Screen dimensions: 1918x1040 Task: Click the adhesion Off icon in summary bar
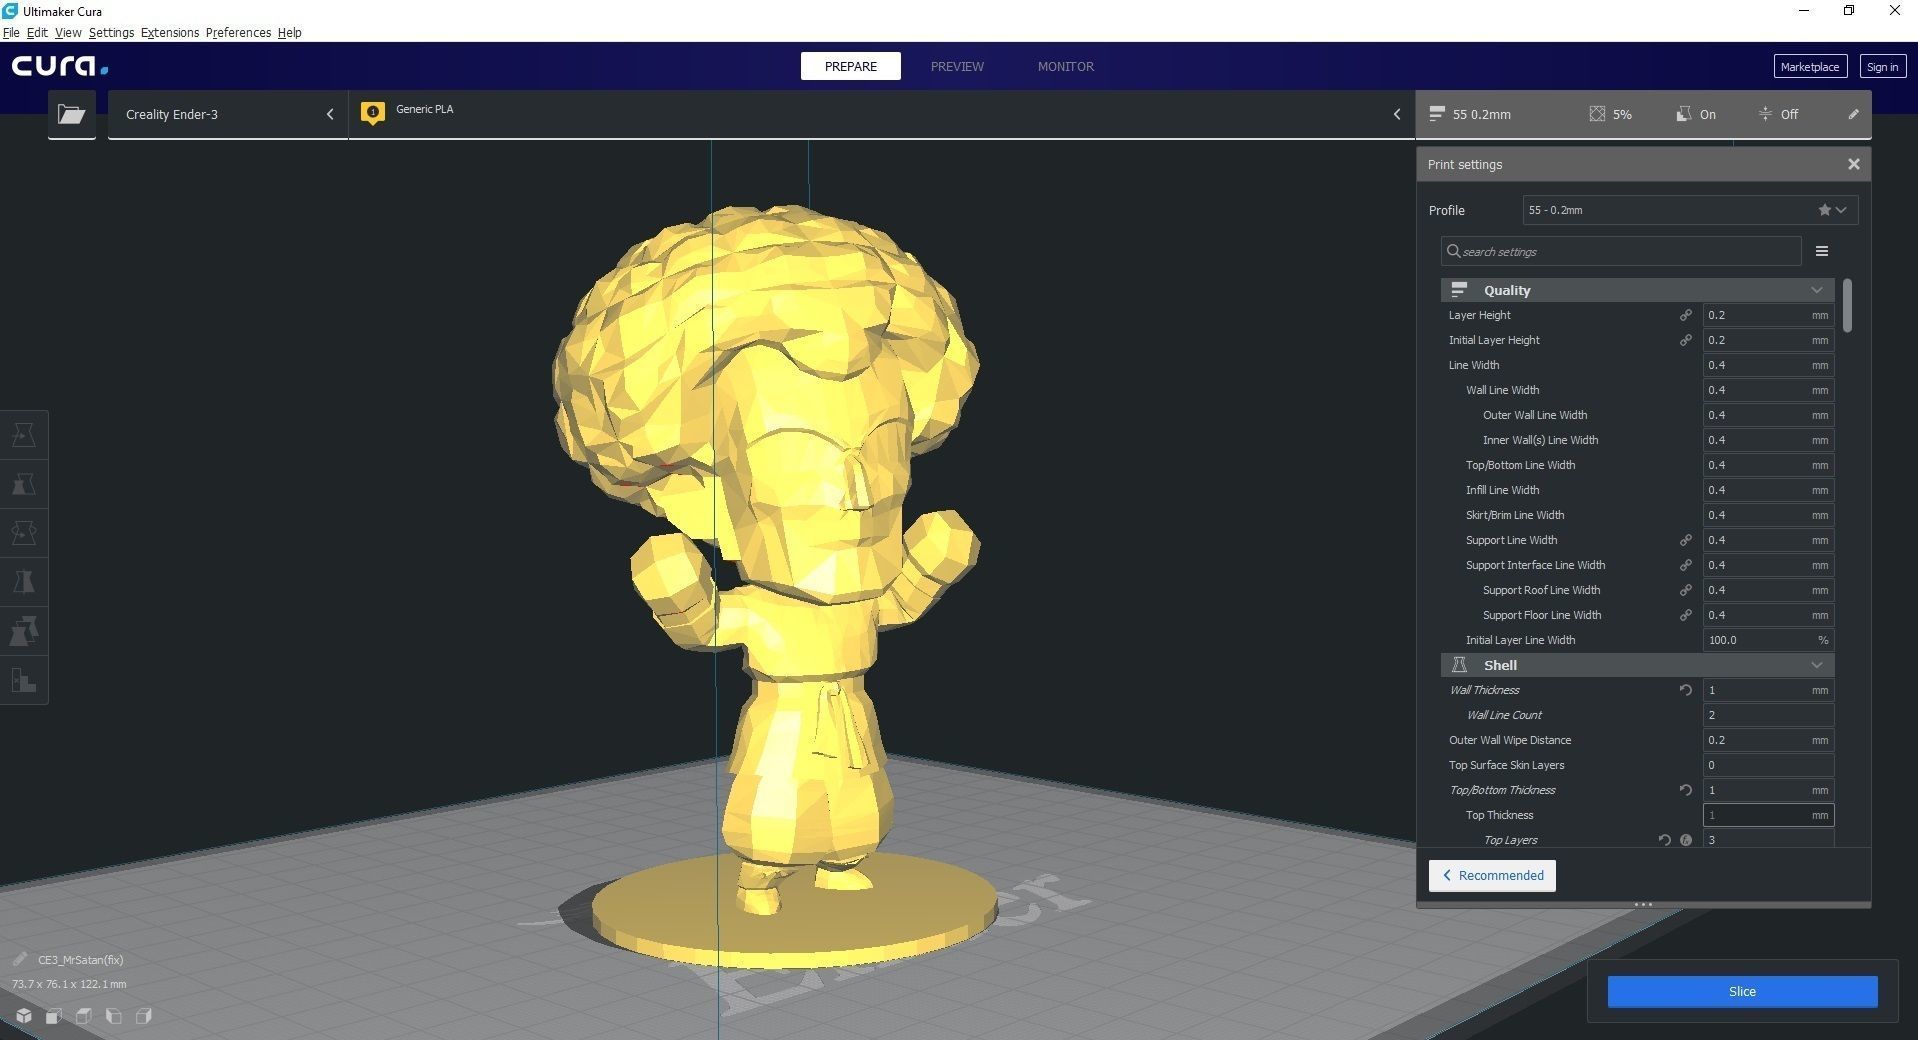[1765, 114]
